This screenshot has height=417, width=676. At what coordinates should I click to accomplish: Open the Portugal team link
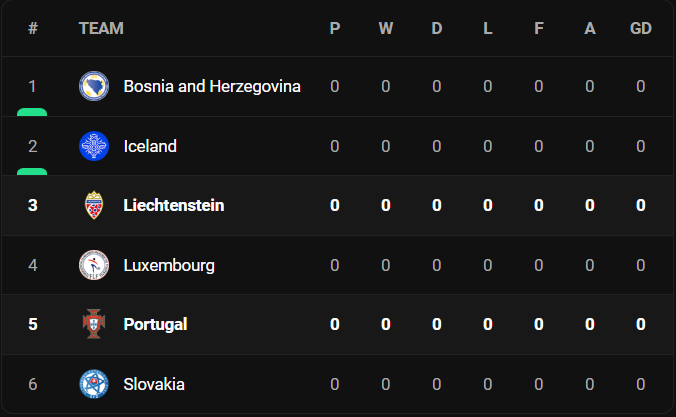click(x=155, y=325)
